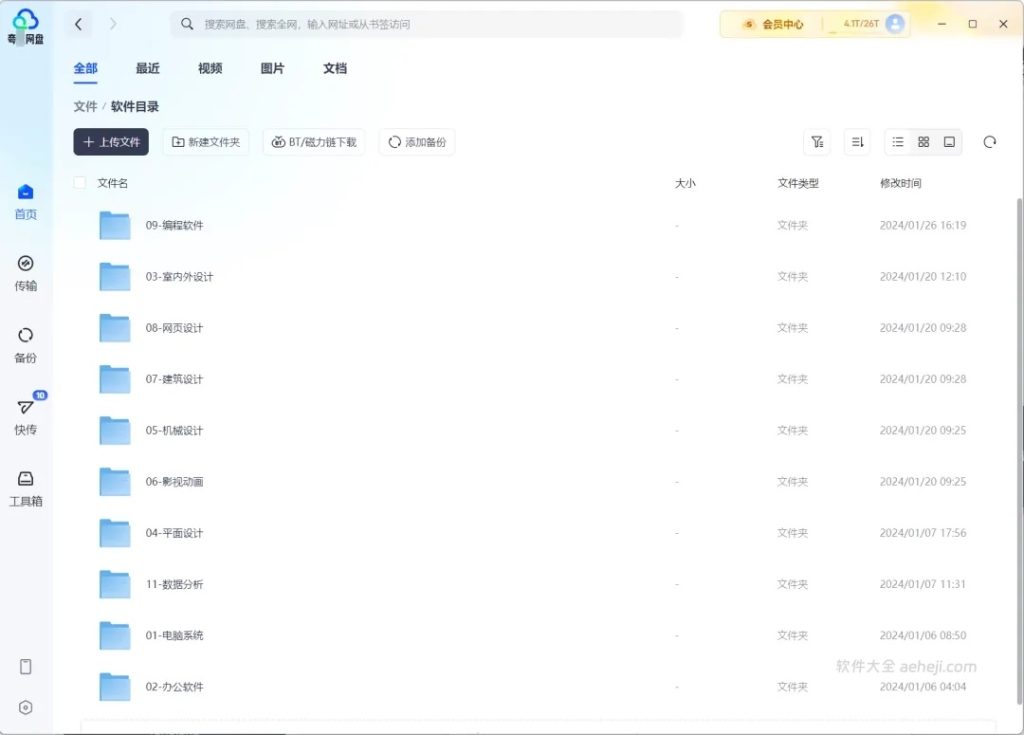Click the back navigation arrow

point(78,23)
